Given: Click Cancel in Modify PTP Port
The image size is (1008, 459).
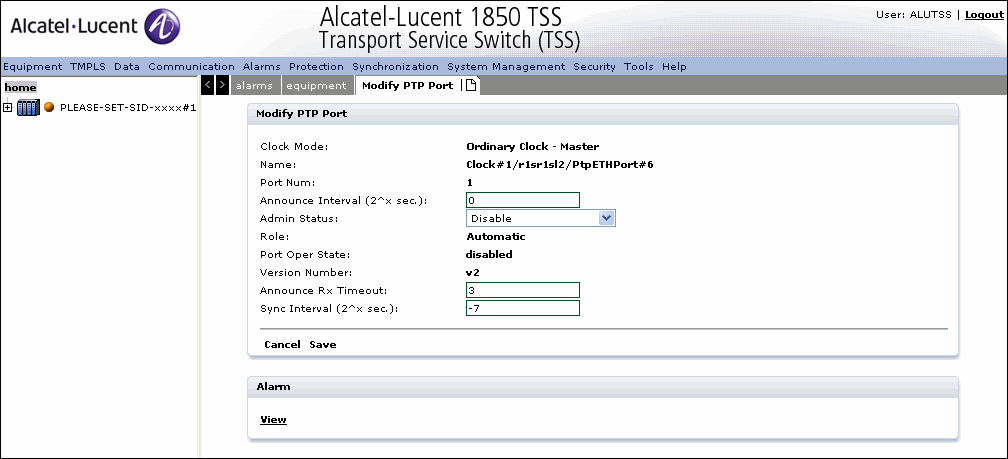Looking at the screenshot, I should (x=282, y=345).
